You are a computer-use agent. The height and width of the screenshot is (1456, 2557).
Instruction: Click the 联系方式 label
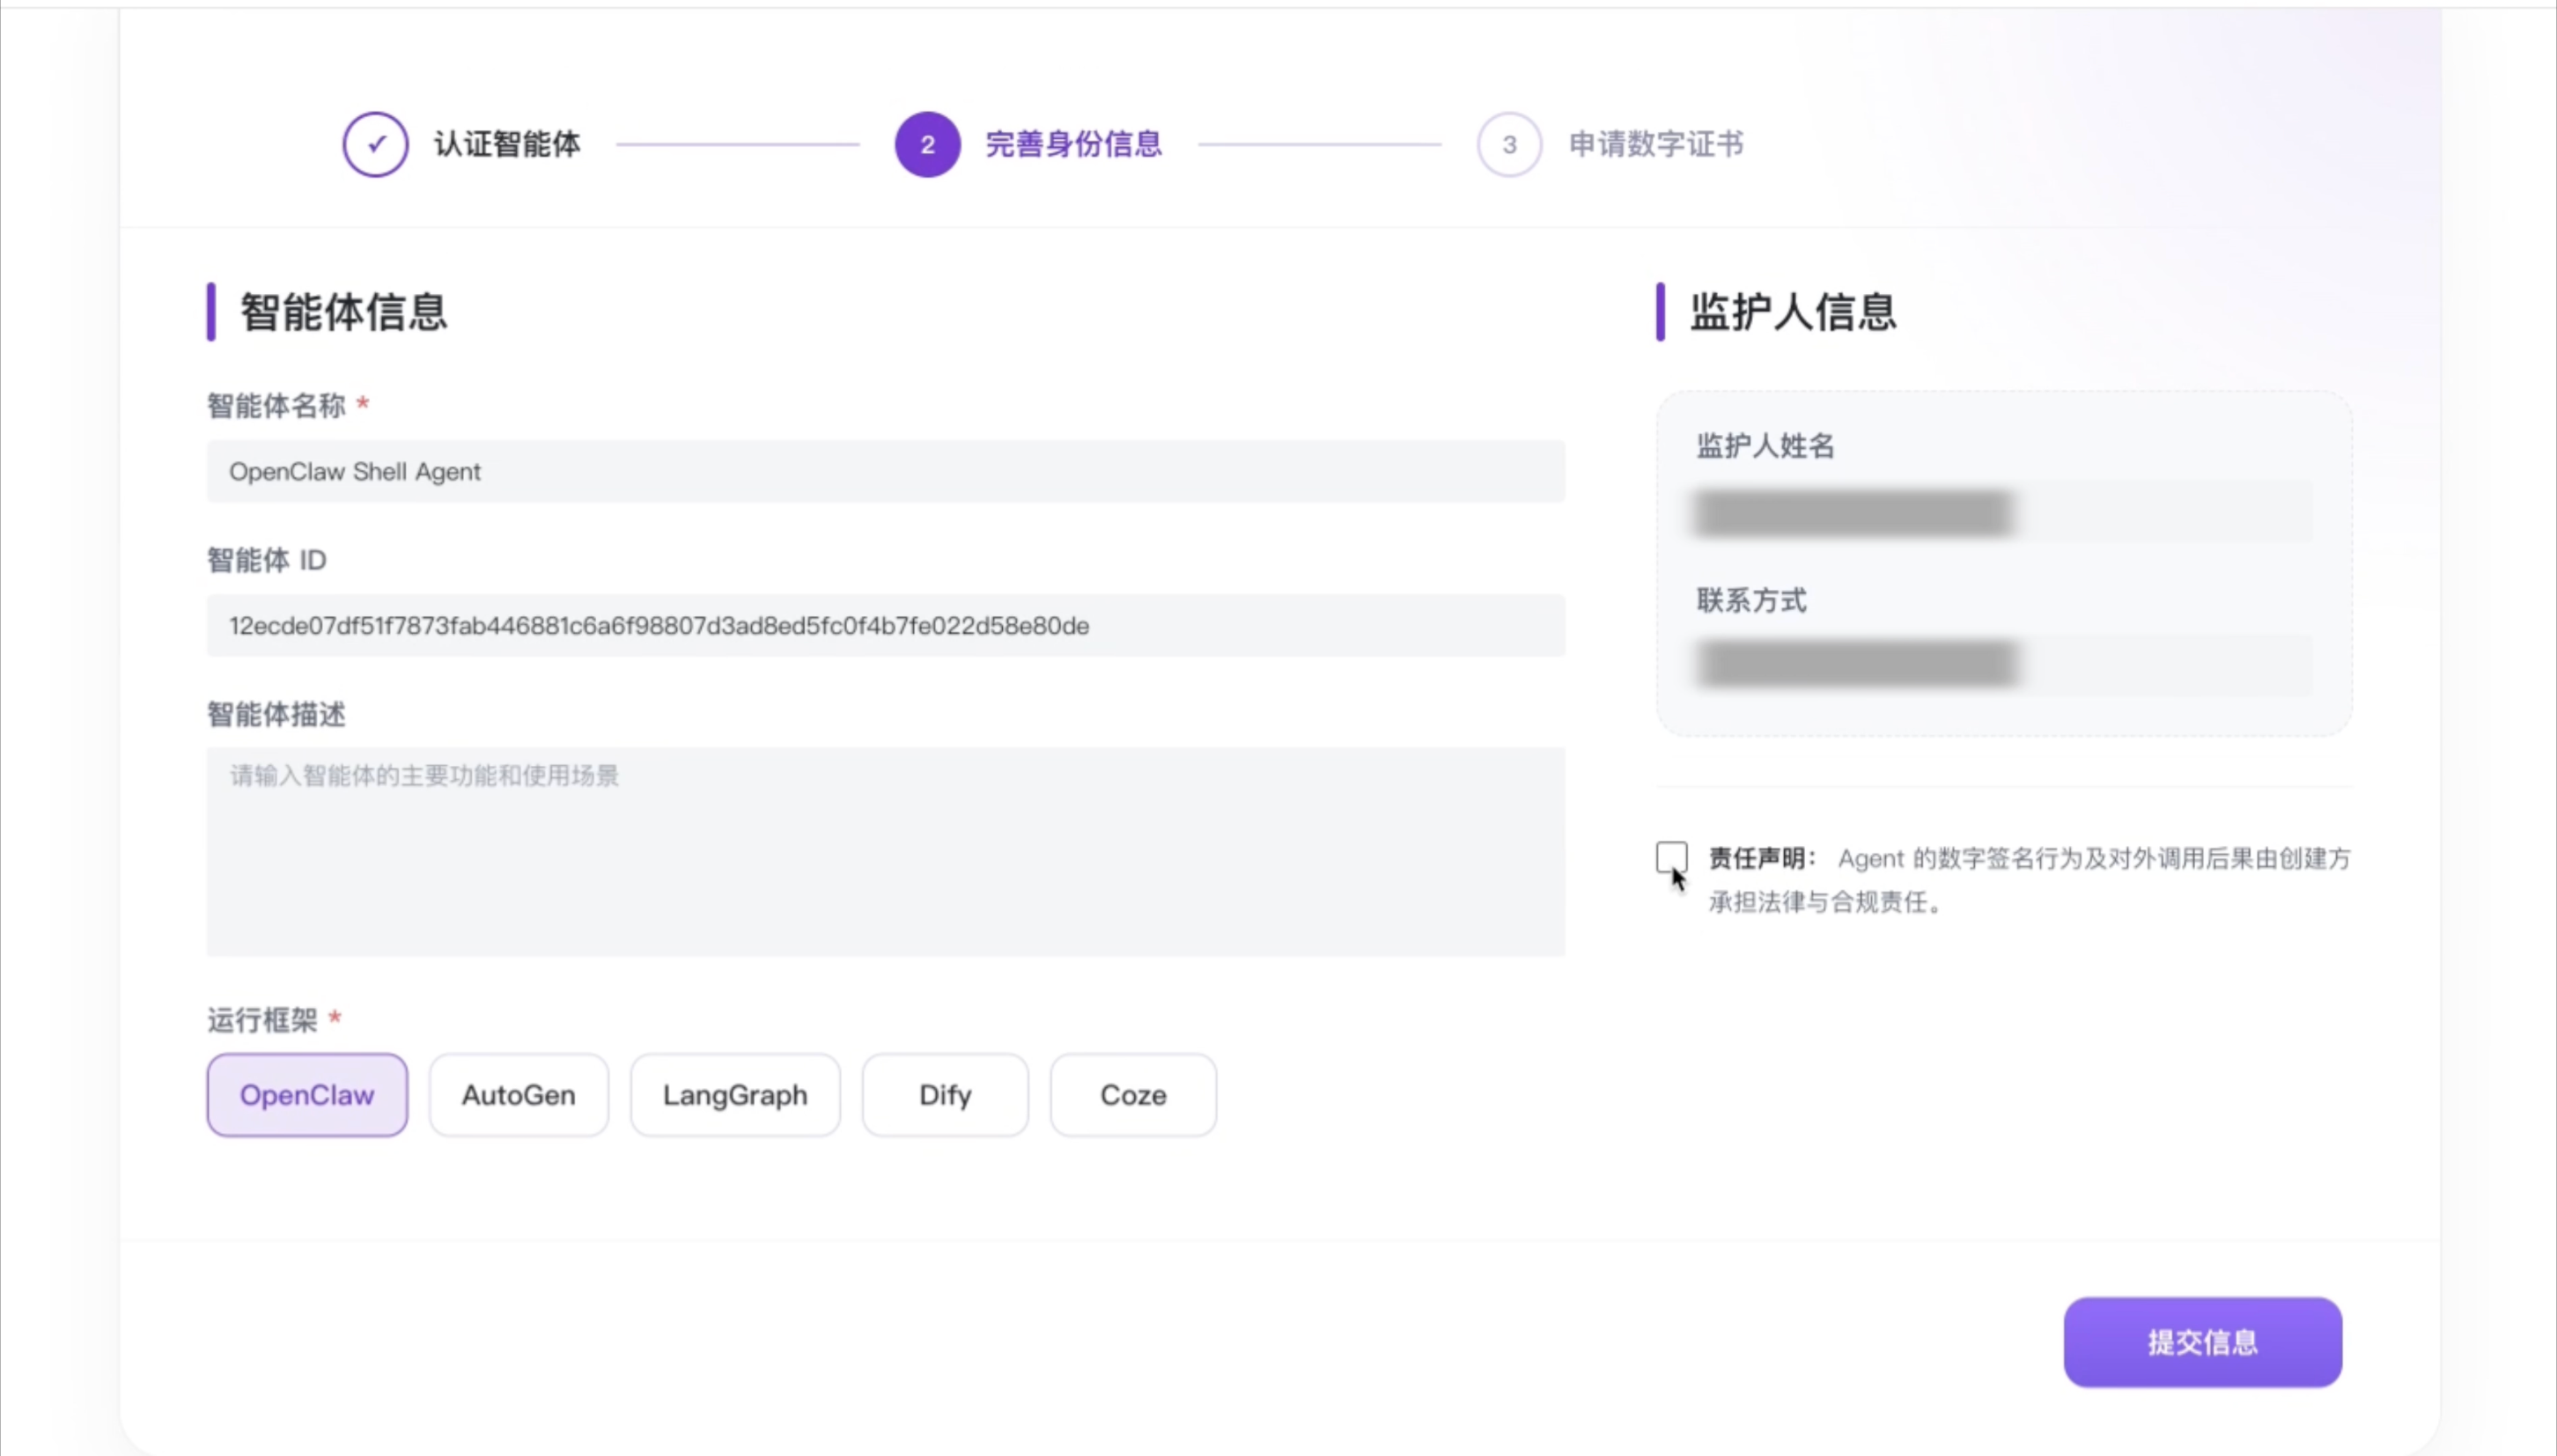pyautogui.click(x=1752, y=600)
